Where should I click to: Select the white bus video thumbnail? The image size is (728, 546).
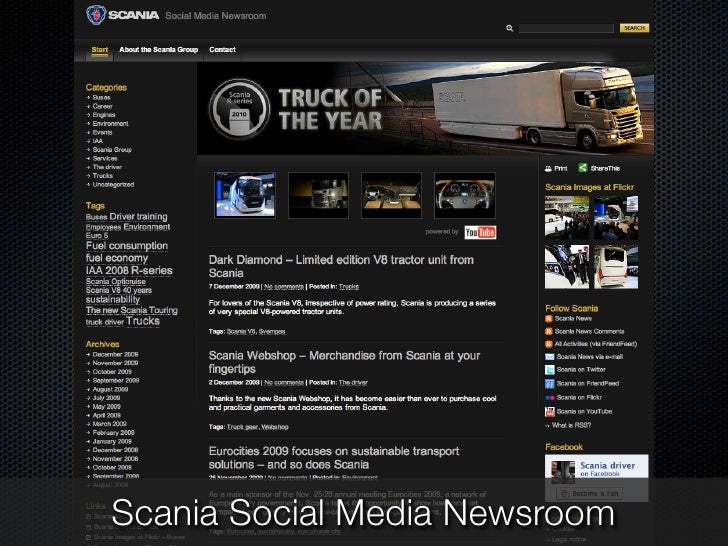coord(245,195)
